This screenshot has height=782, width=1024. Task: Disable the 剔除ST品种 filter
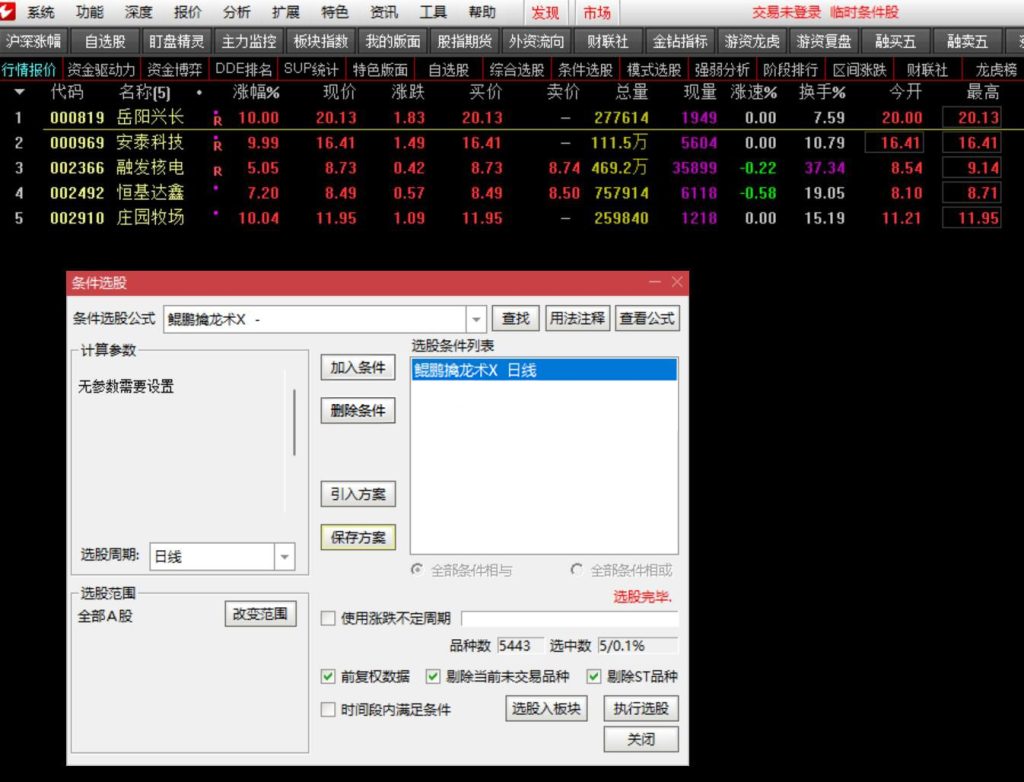[x=593, y=676]
